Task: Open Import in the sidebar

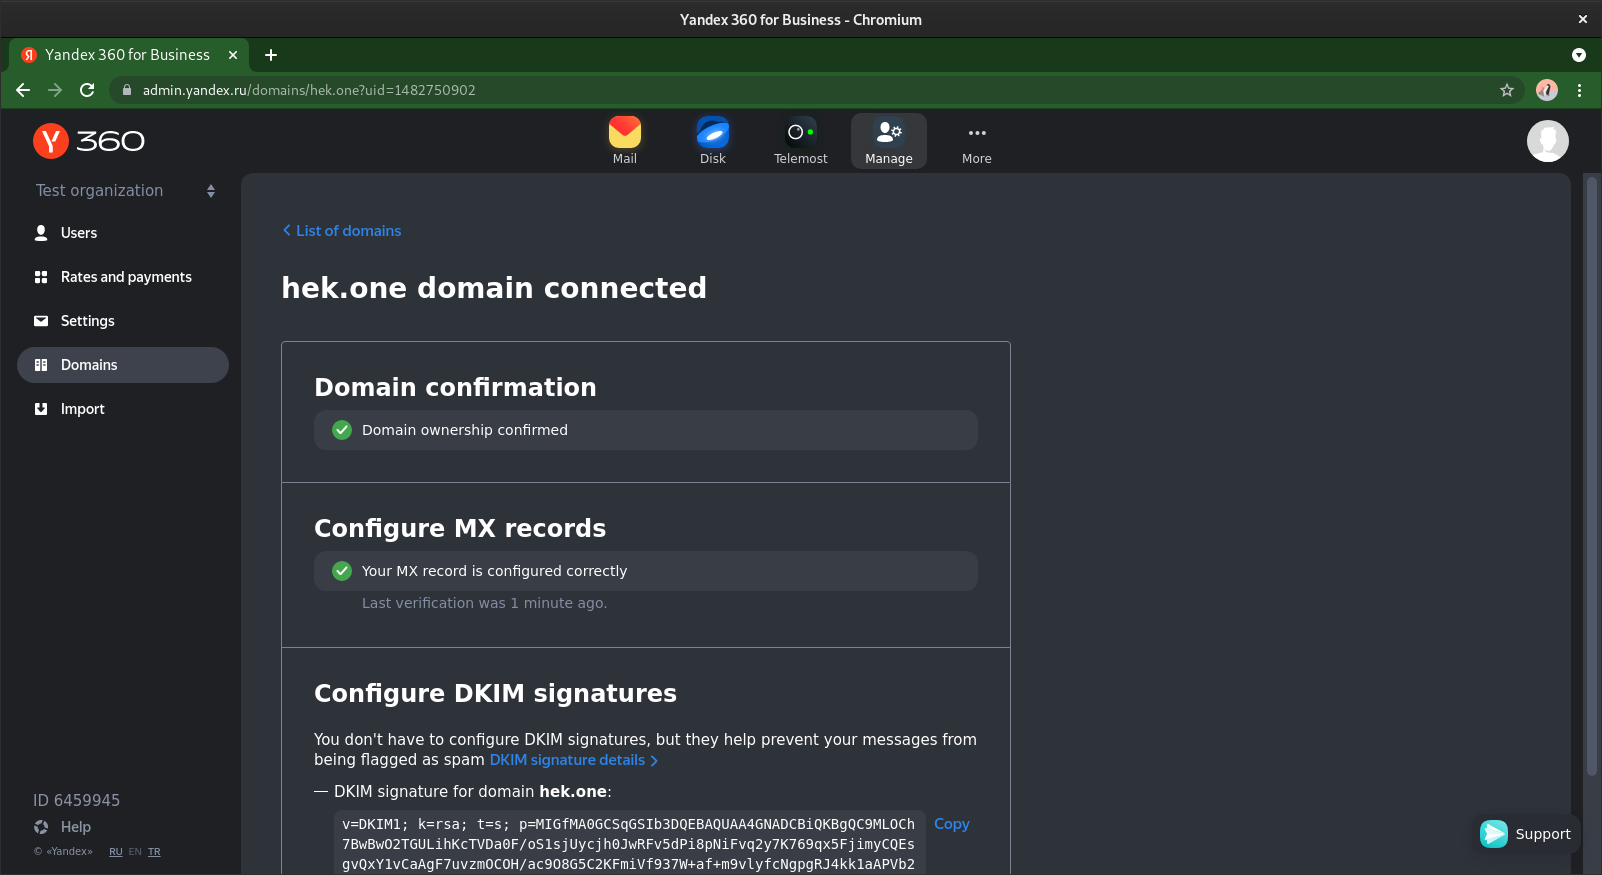Action: pos(123,409)
